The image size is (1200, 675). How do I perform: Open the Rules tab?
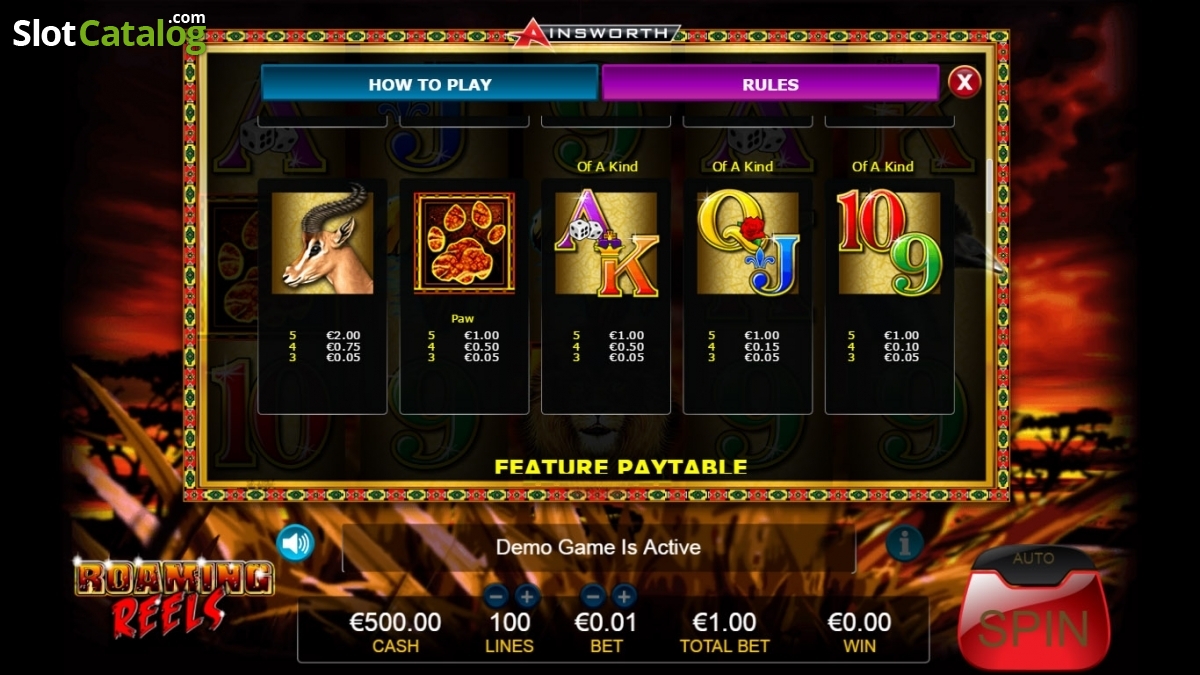tap(770, 84)
